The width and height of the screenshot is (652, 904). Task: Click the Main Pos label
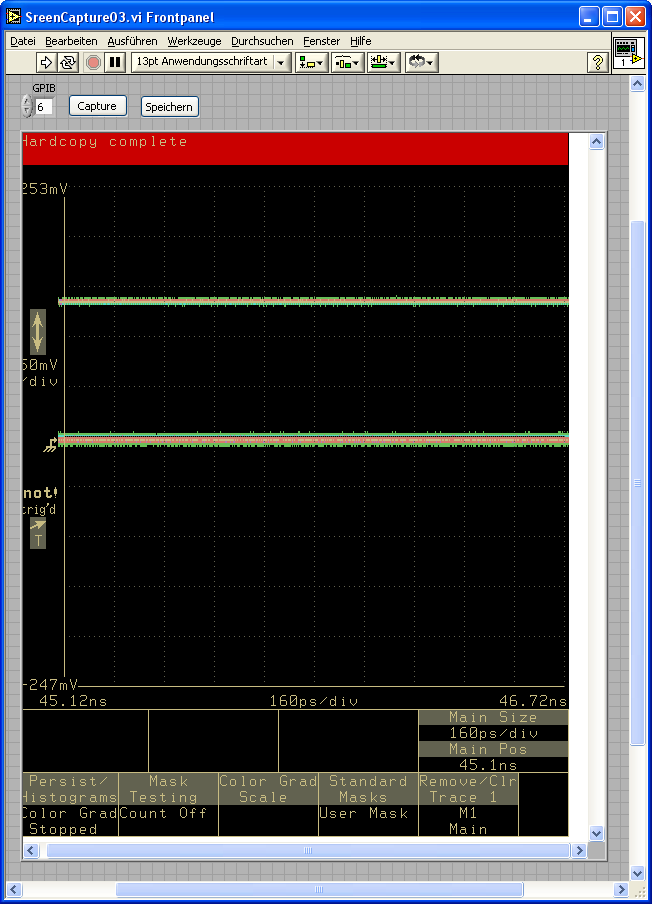point(493,749)
